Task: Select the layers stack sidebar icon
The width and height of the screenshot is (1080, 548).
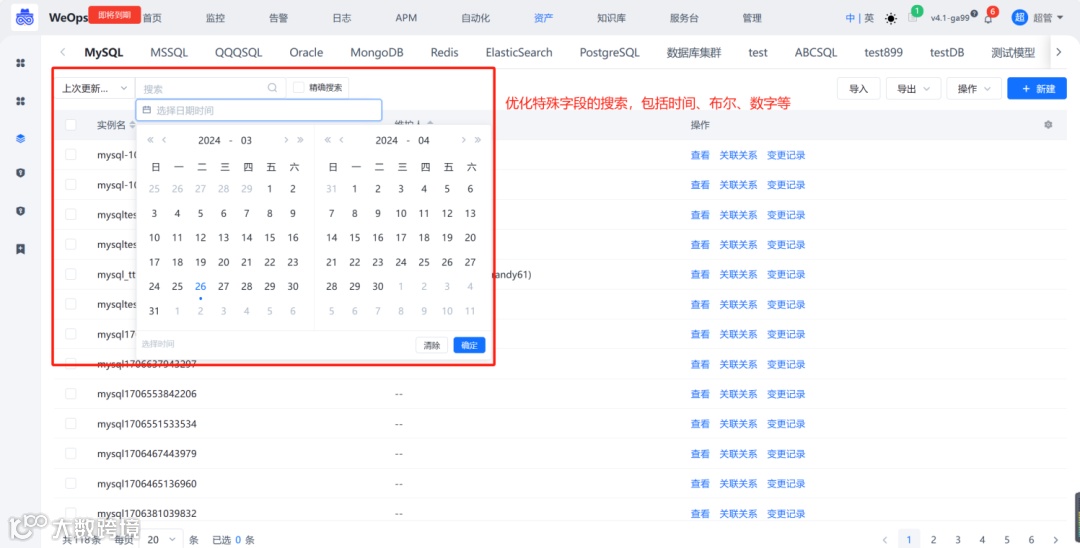Action: 21,138
